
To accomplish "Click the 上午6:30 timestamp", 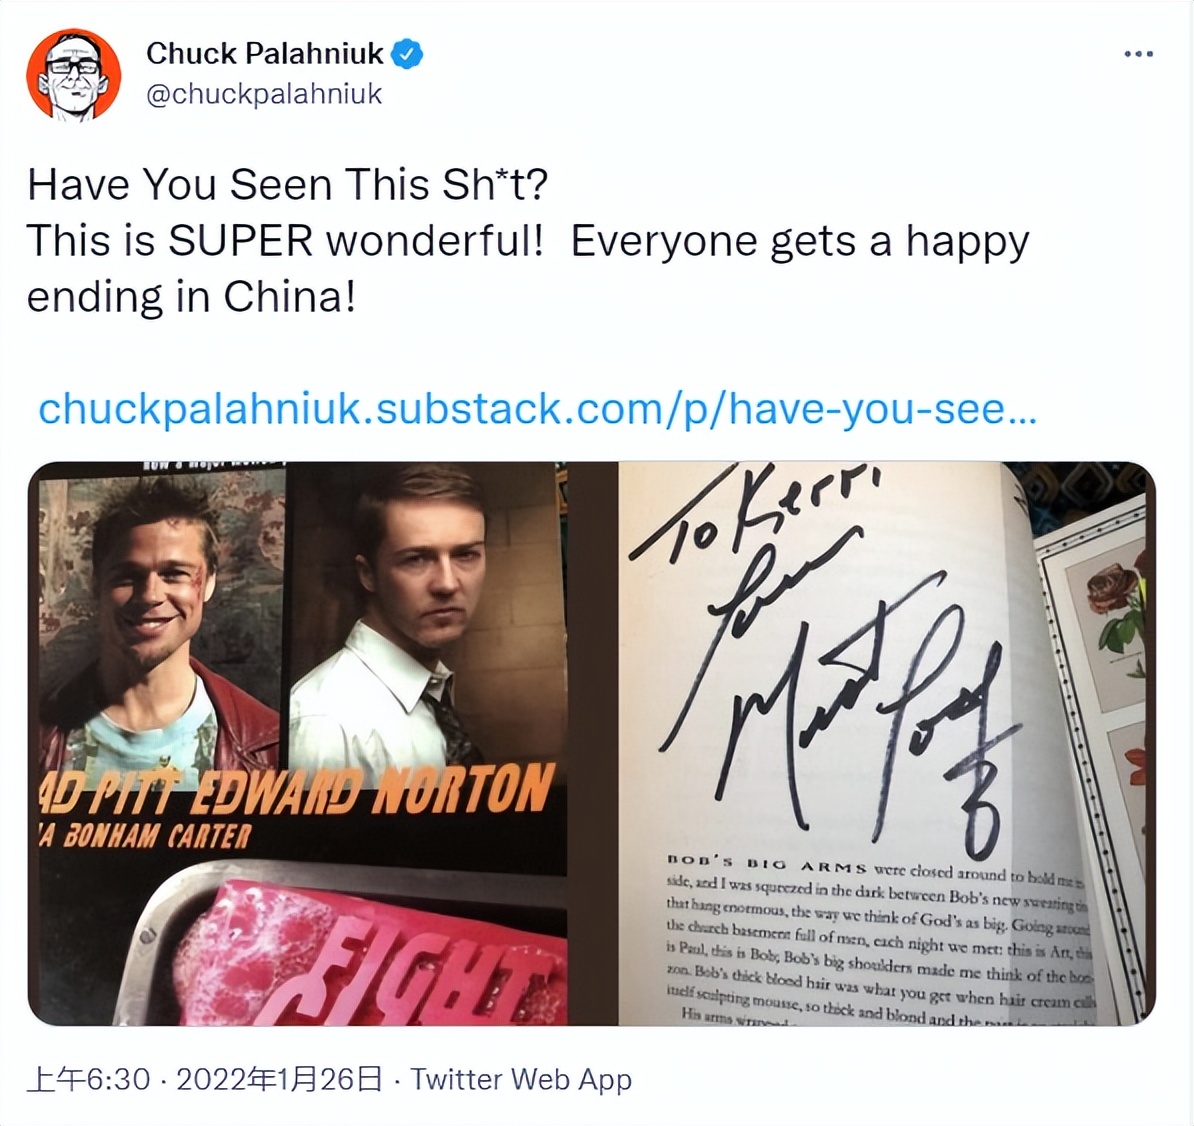I will point(89,1080).
